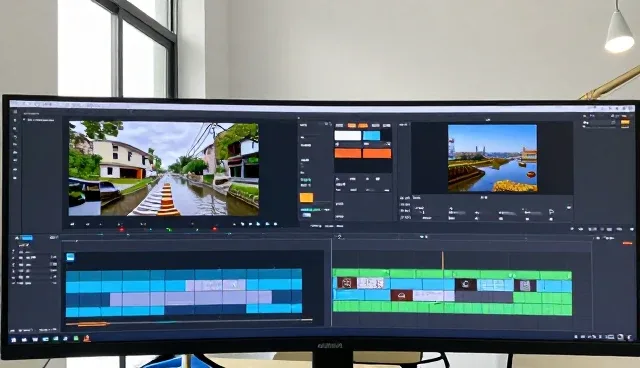Click the orange scrollbar under blue timeline
Screen dimensions: 640x368
click(87, 324)
